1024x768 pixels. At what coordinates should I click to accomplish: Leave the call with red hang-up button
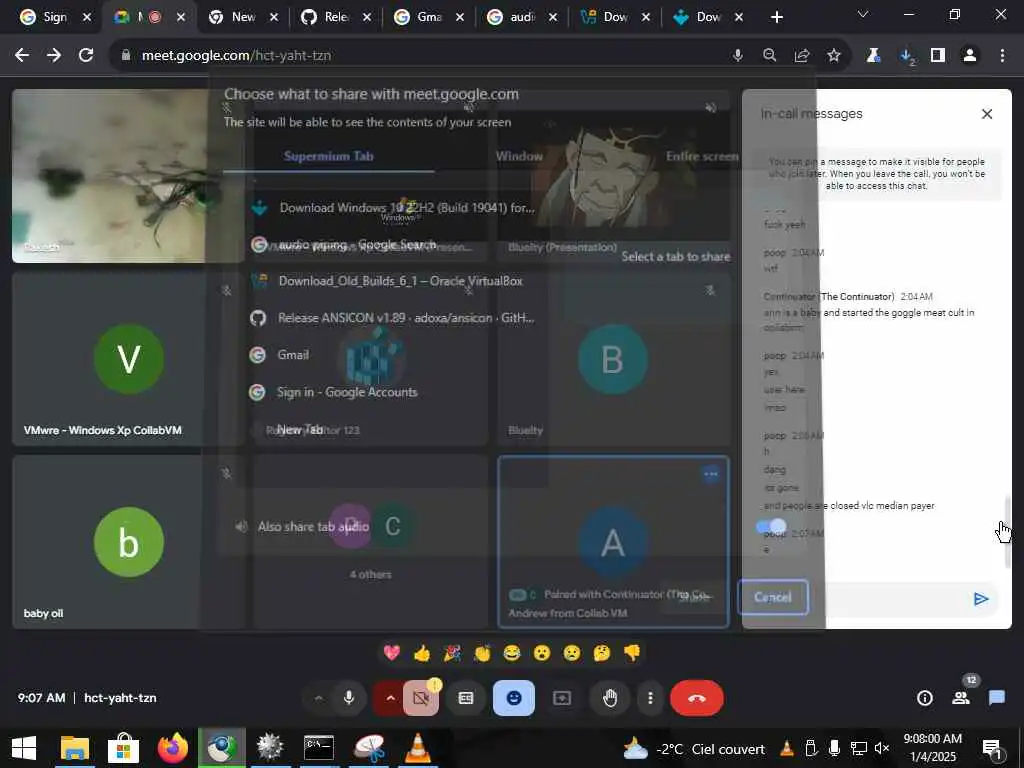(x=697, y=698)
